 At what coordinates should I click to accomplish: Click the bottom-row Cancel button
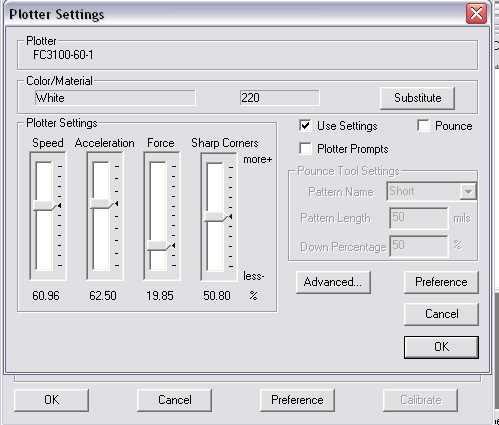pos(174,400)
